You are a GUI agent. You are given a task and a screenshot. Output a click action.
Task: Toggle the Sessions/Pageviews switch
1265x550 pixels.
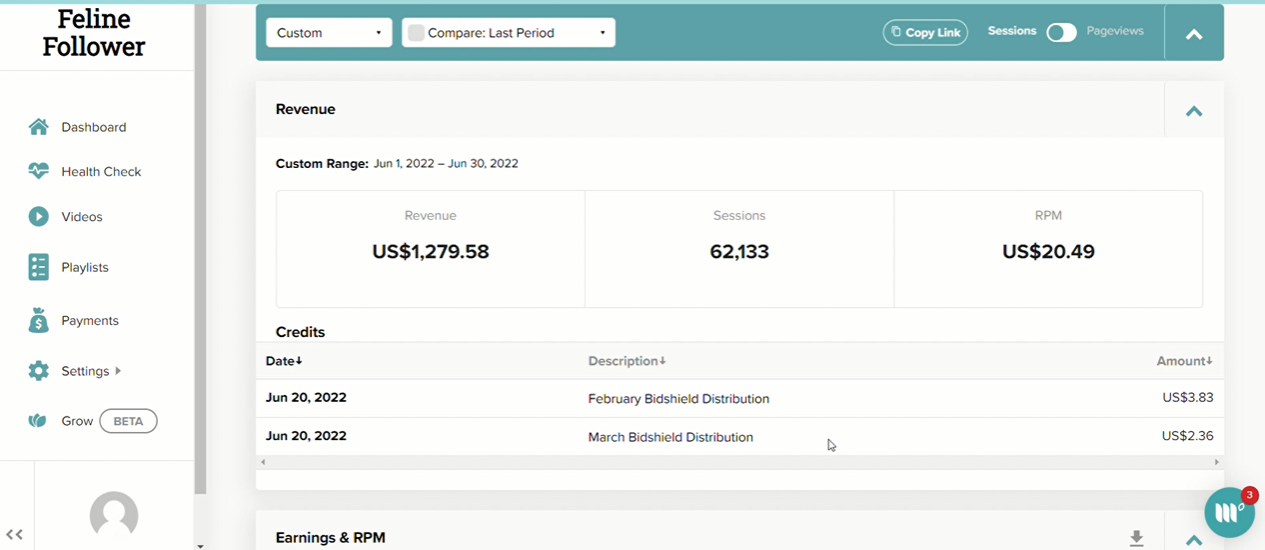pos(1061,33)
